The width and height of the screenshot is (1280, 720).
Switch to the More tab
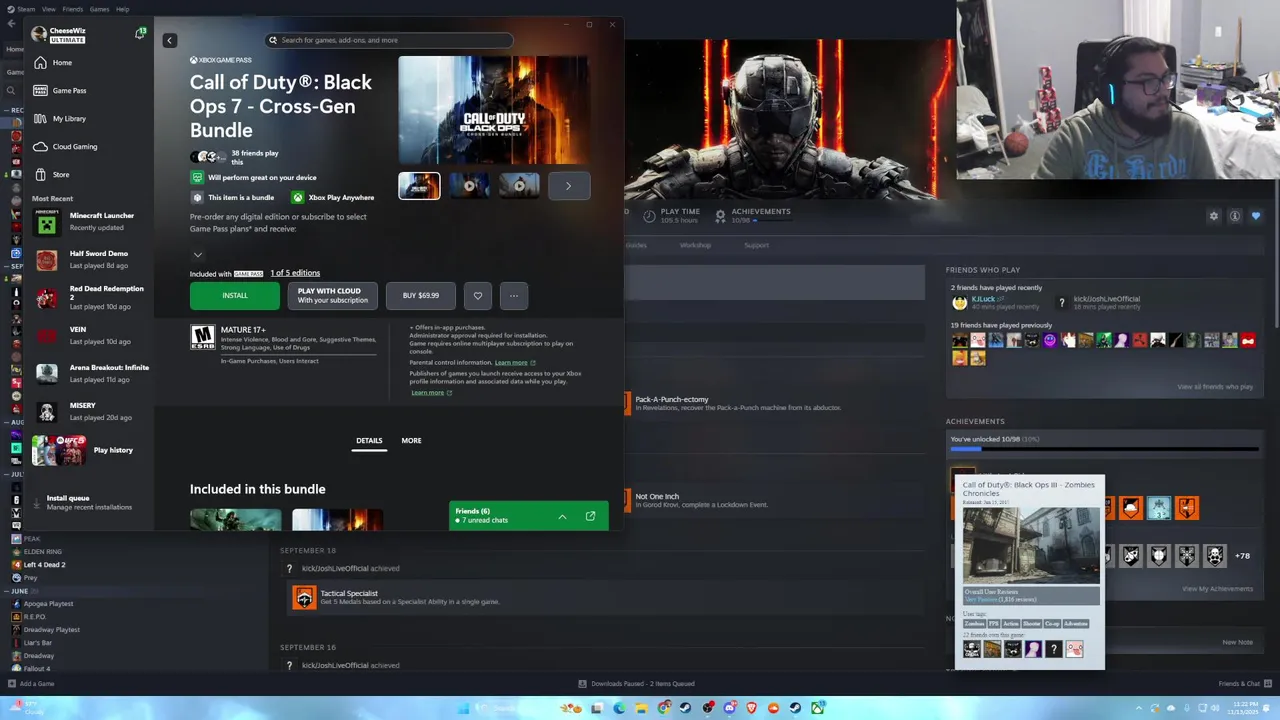click(x=411, y=440)
